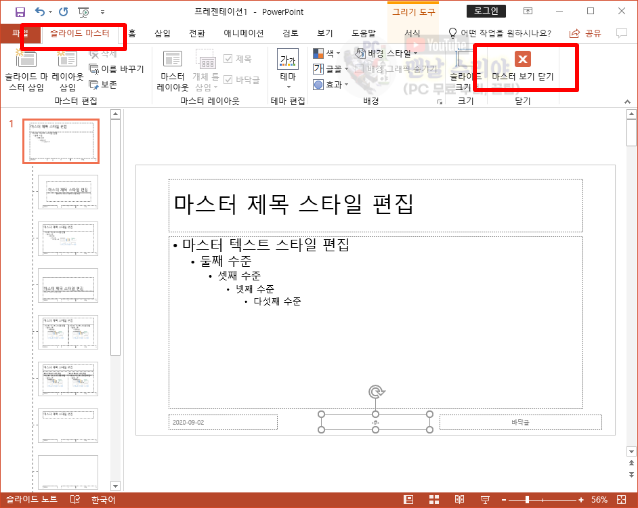The image size is (638, 508).
Task: Open the 테마 themes gallery
Action: pyautogui.click(x=288, y=69)
